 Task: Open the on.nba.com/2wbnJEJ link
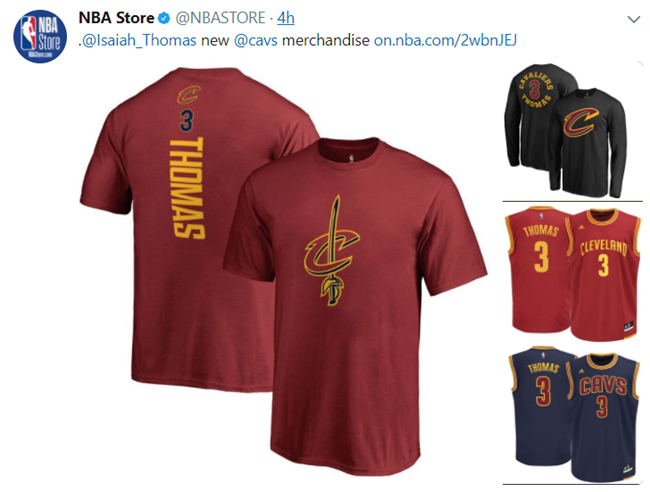pos(445,40)
